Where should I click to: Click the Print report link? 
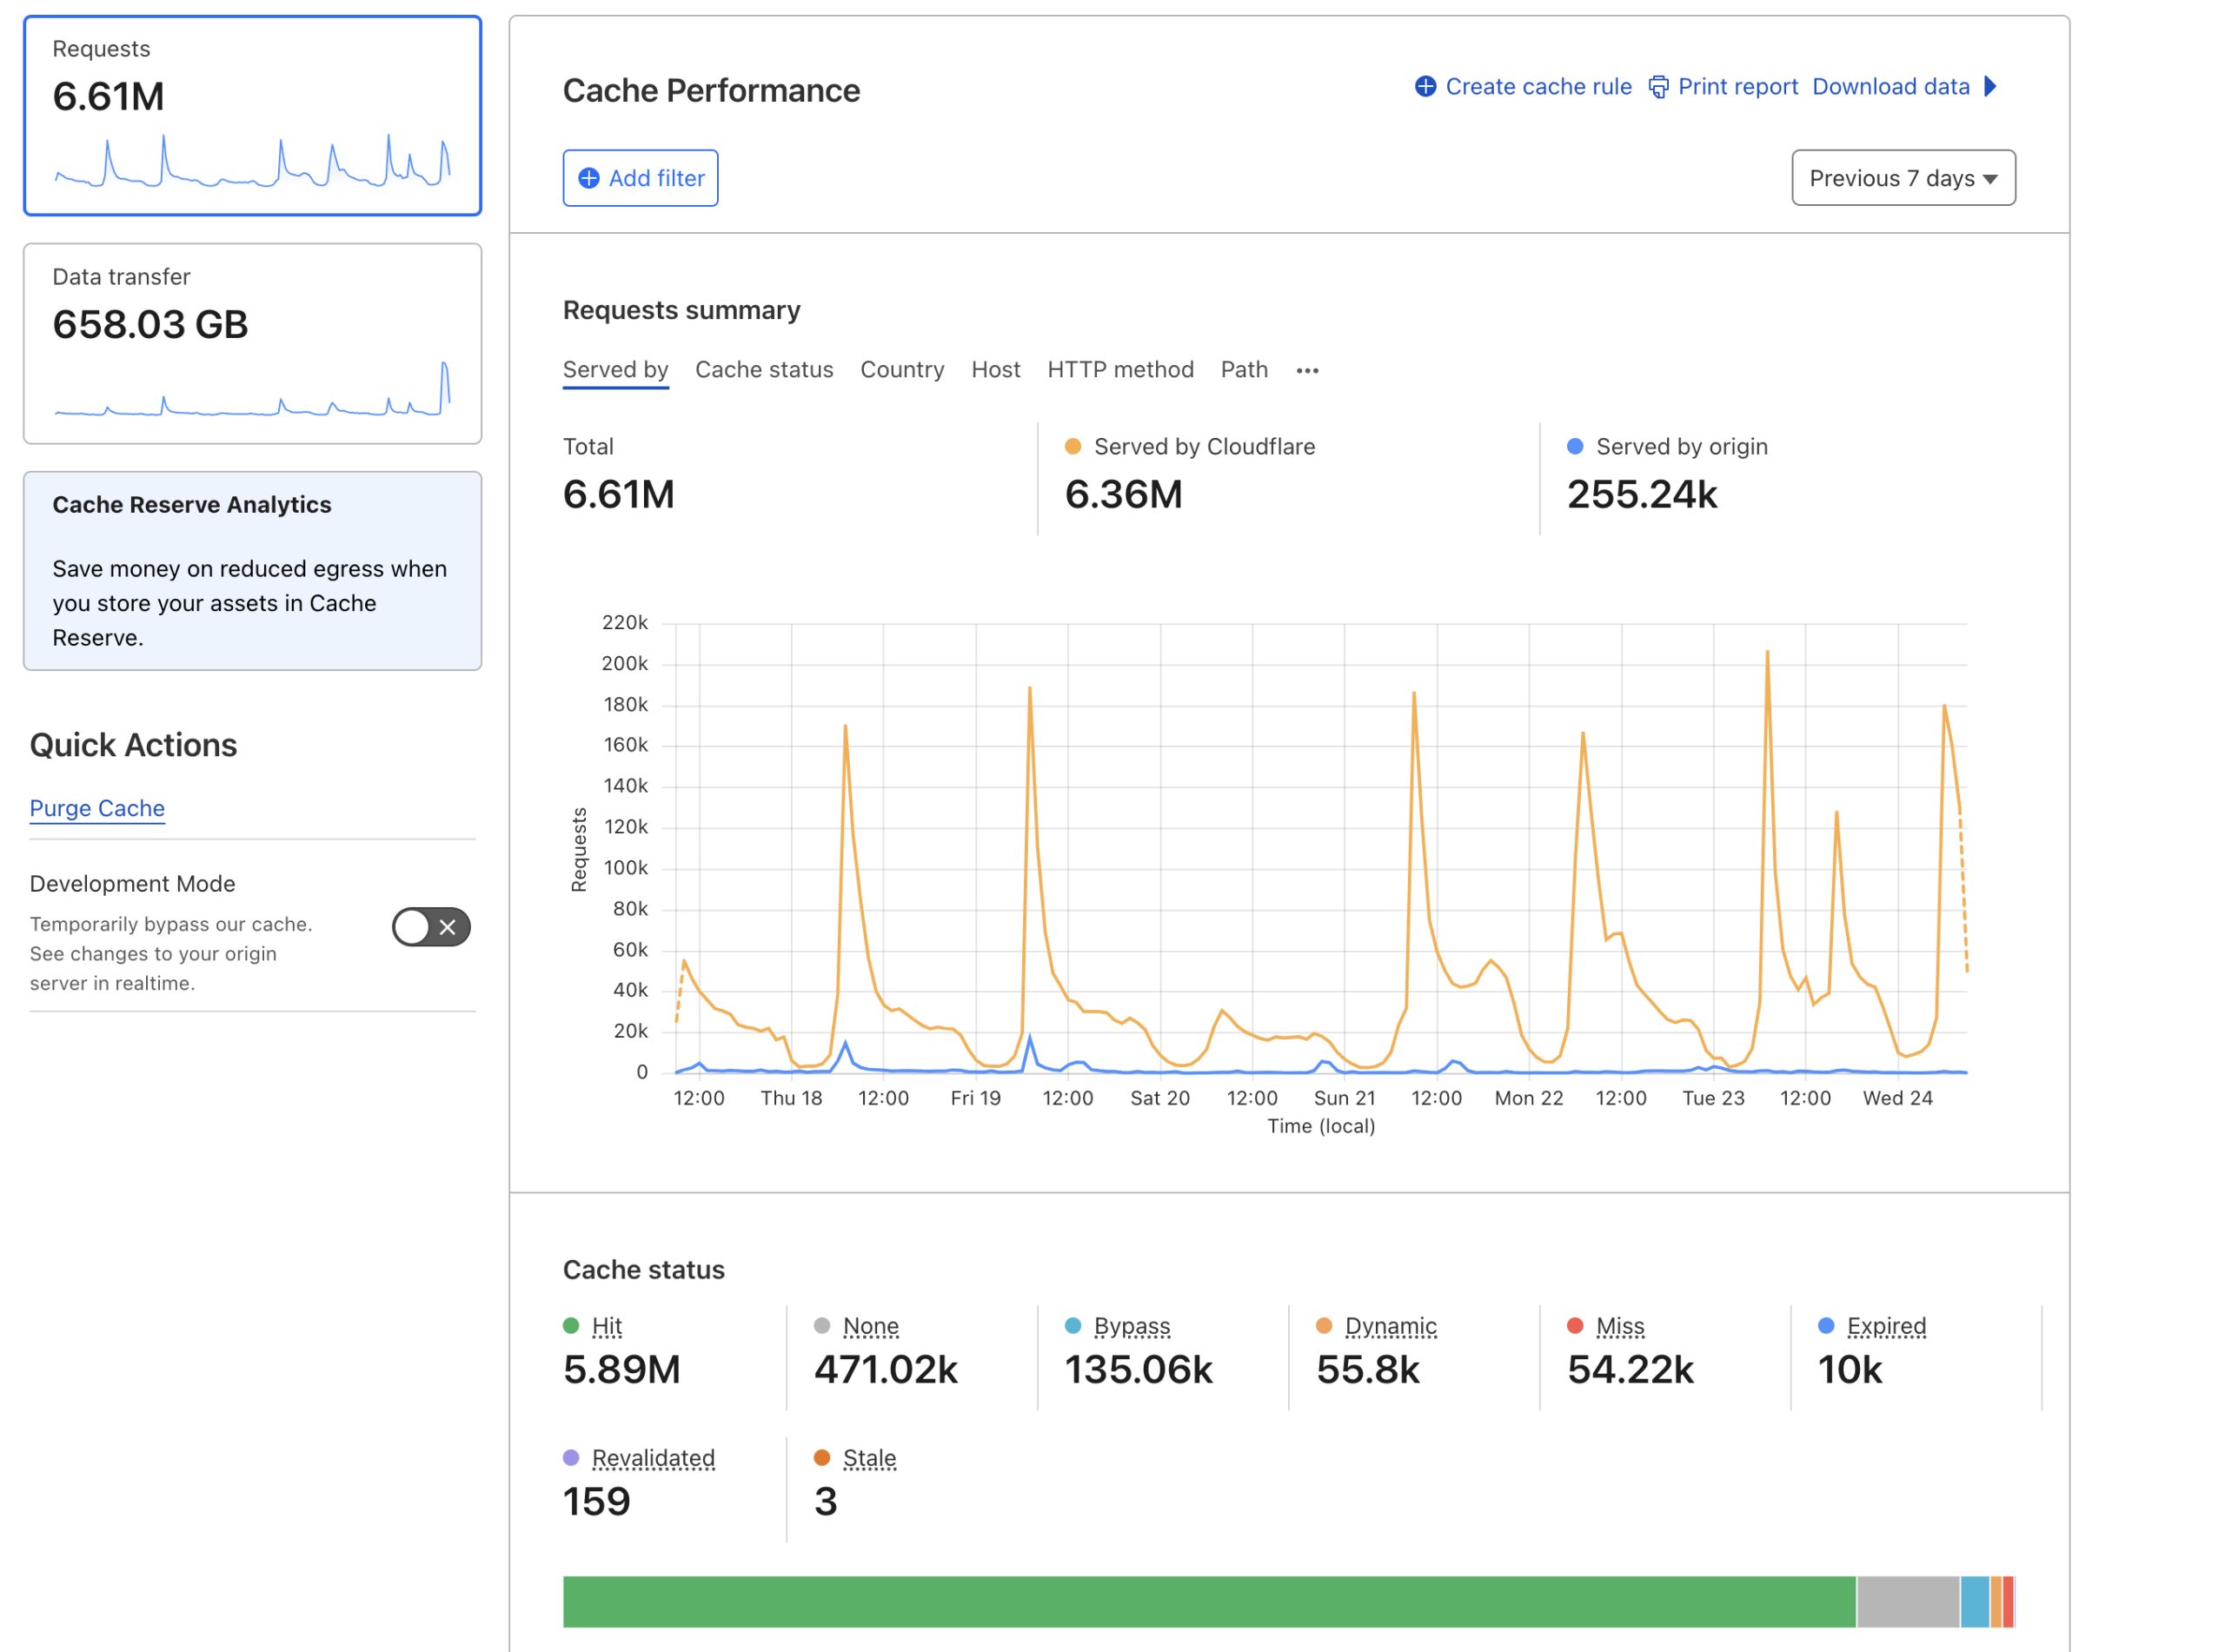pos(1723,87)
